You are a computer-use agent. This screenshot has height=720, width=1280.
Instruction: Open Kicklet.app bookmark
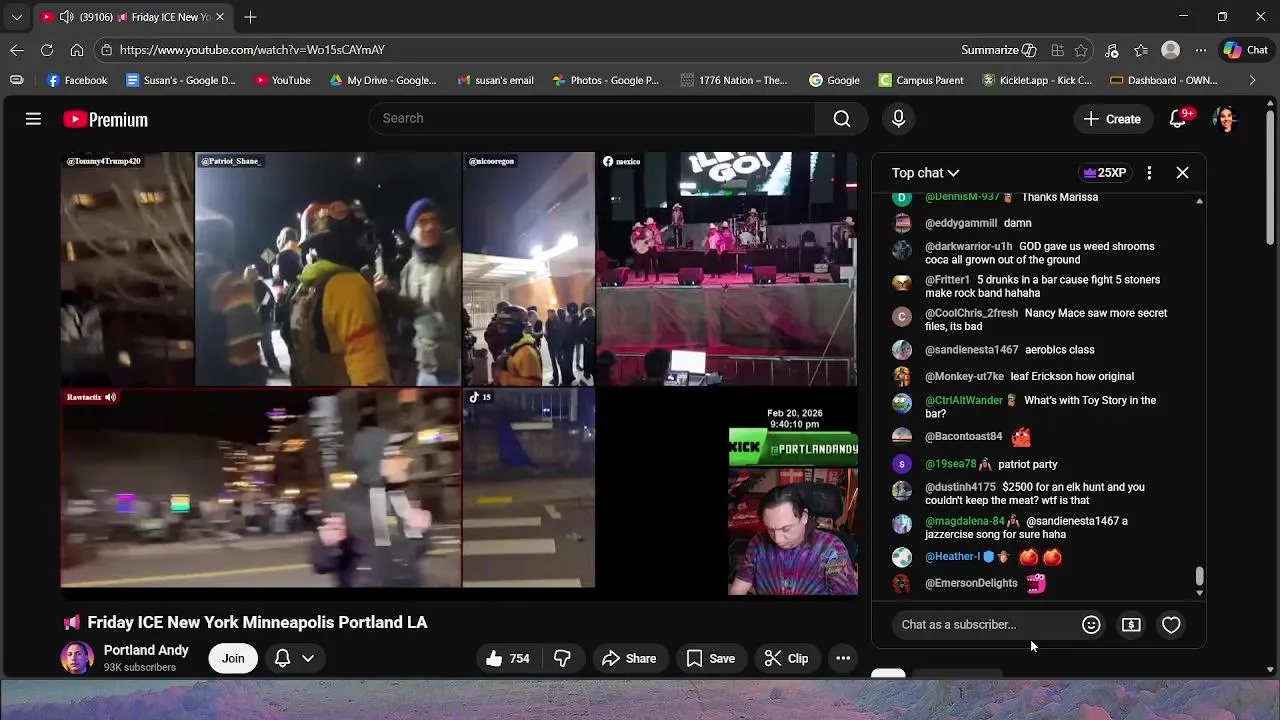click(x=1037, y=80)
